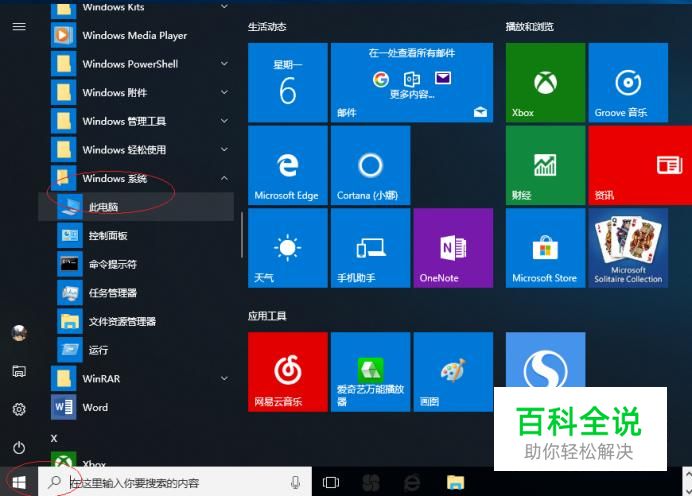Open the calendar tile showing 星期一 6
Image resolution: width=692 pixels, height=496 pixels.
pos(287,83)
